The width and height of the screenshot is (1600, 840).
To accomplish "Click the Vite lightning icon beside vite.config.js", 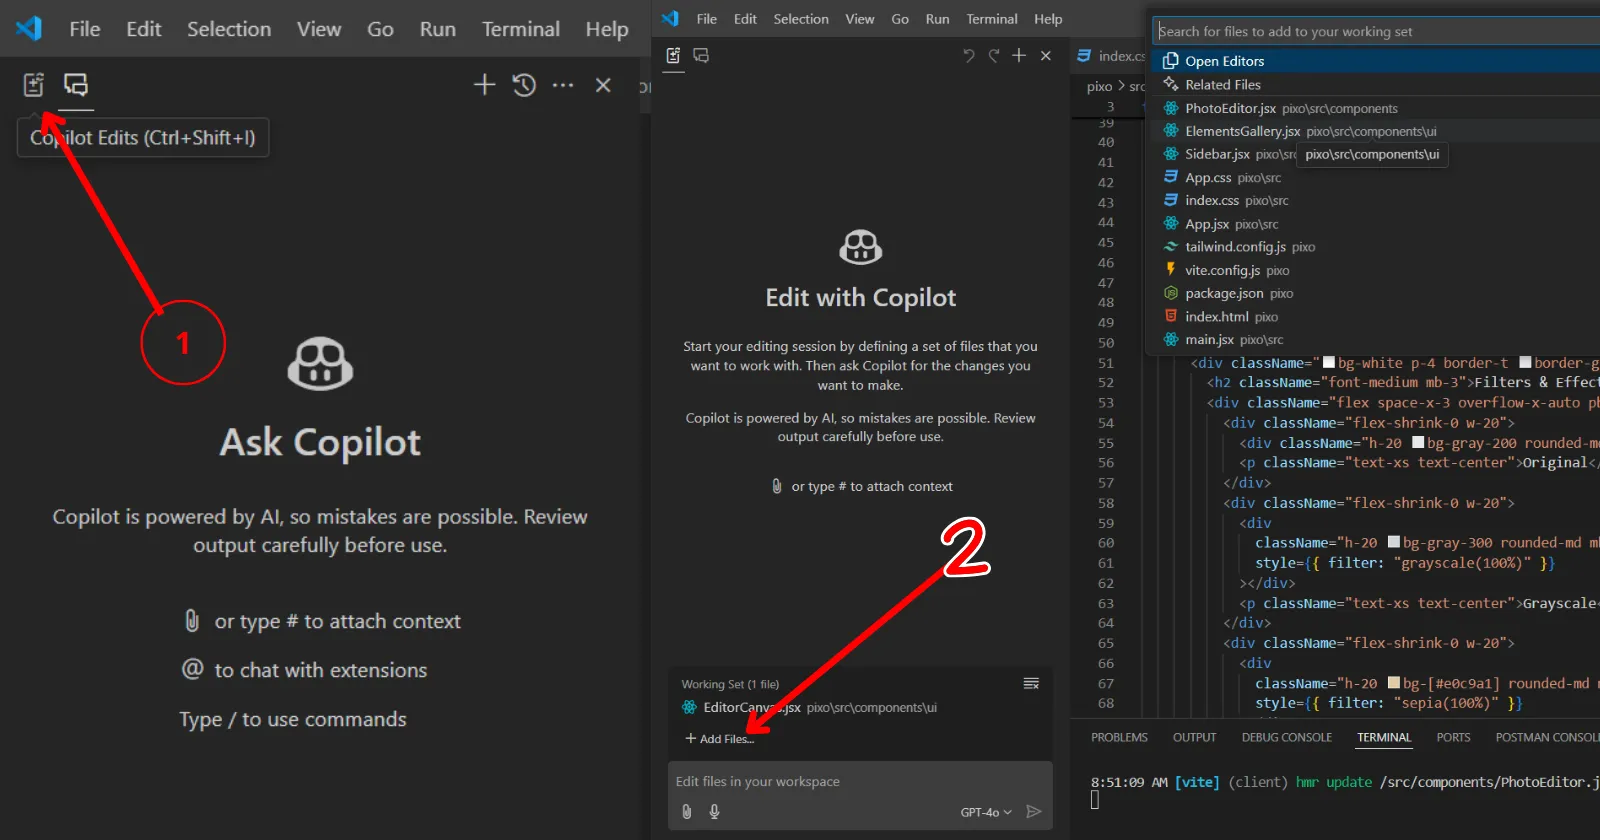I will (x=1170, y=270).
